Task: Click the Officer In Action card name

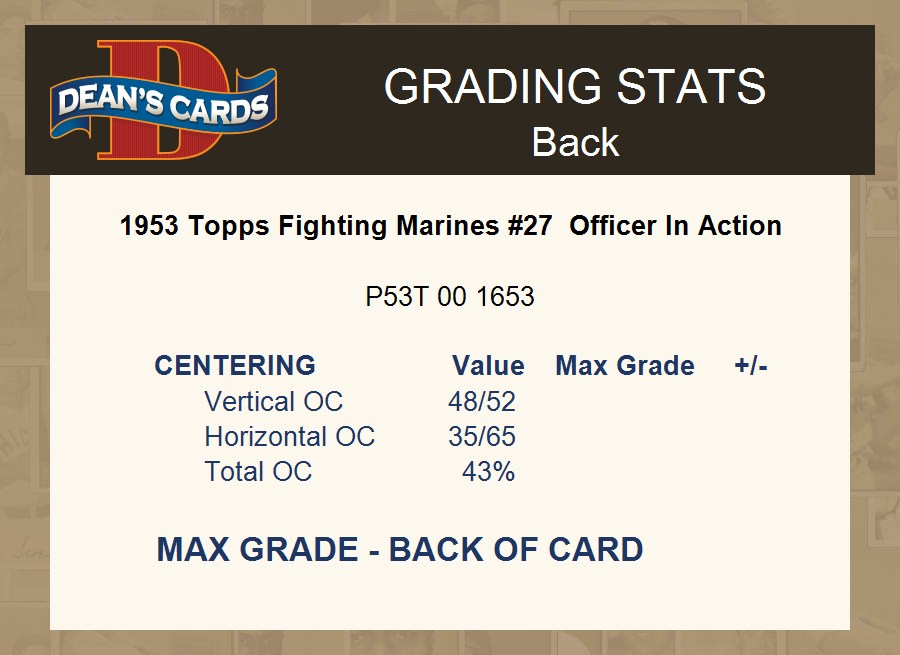Action: [675, 226]
